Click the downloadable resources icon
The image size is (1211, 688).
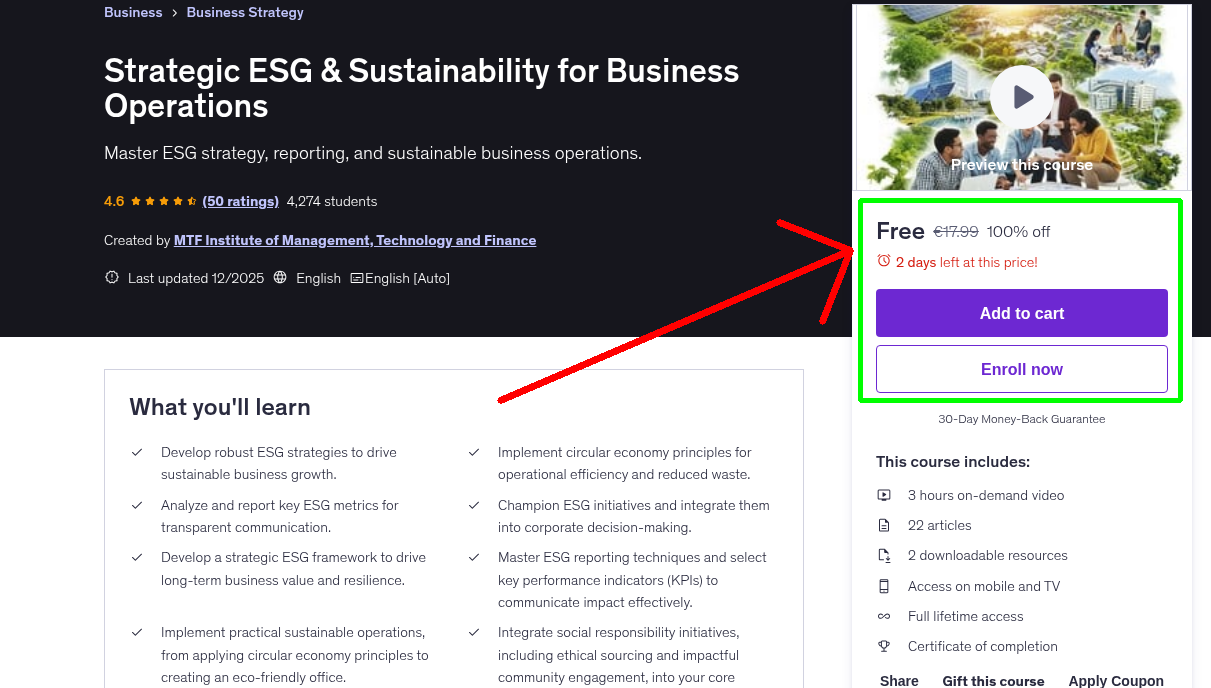[884, 555]
